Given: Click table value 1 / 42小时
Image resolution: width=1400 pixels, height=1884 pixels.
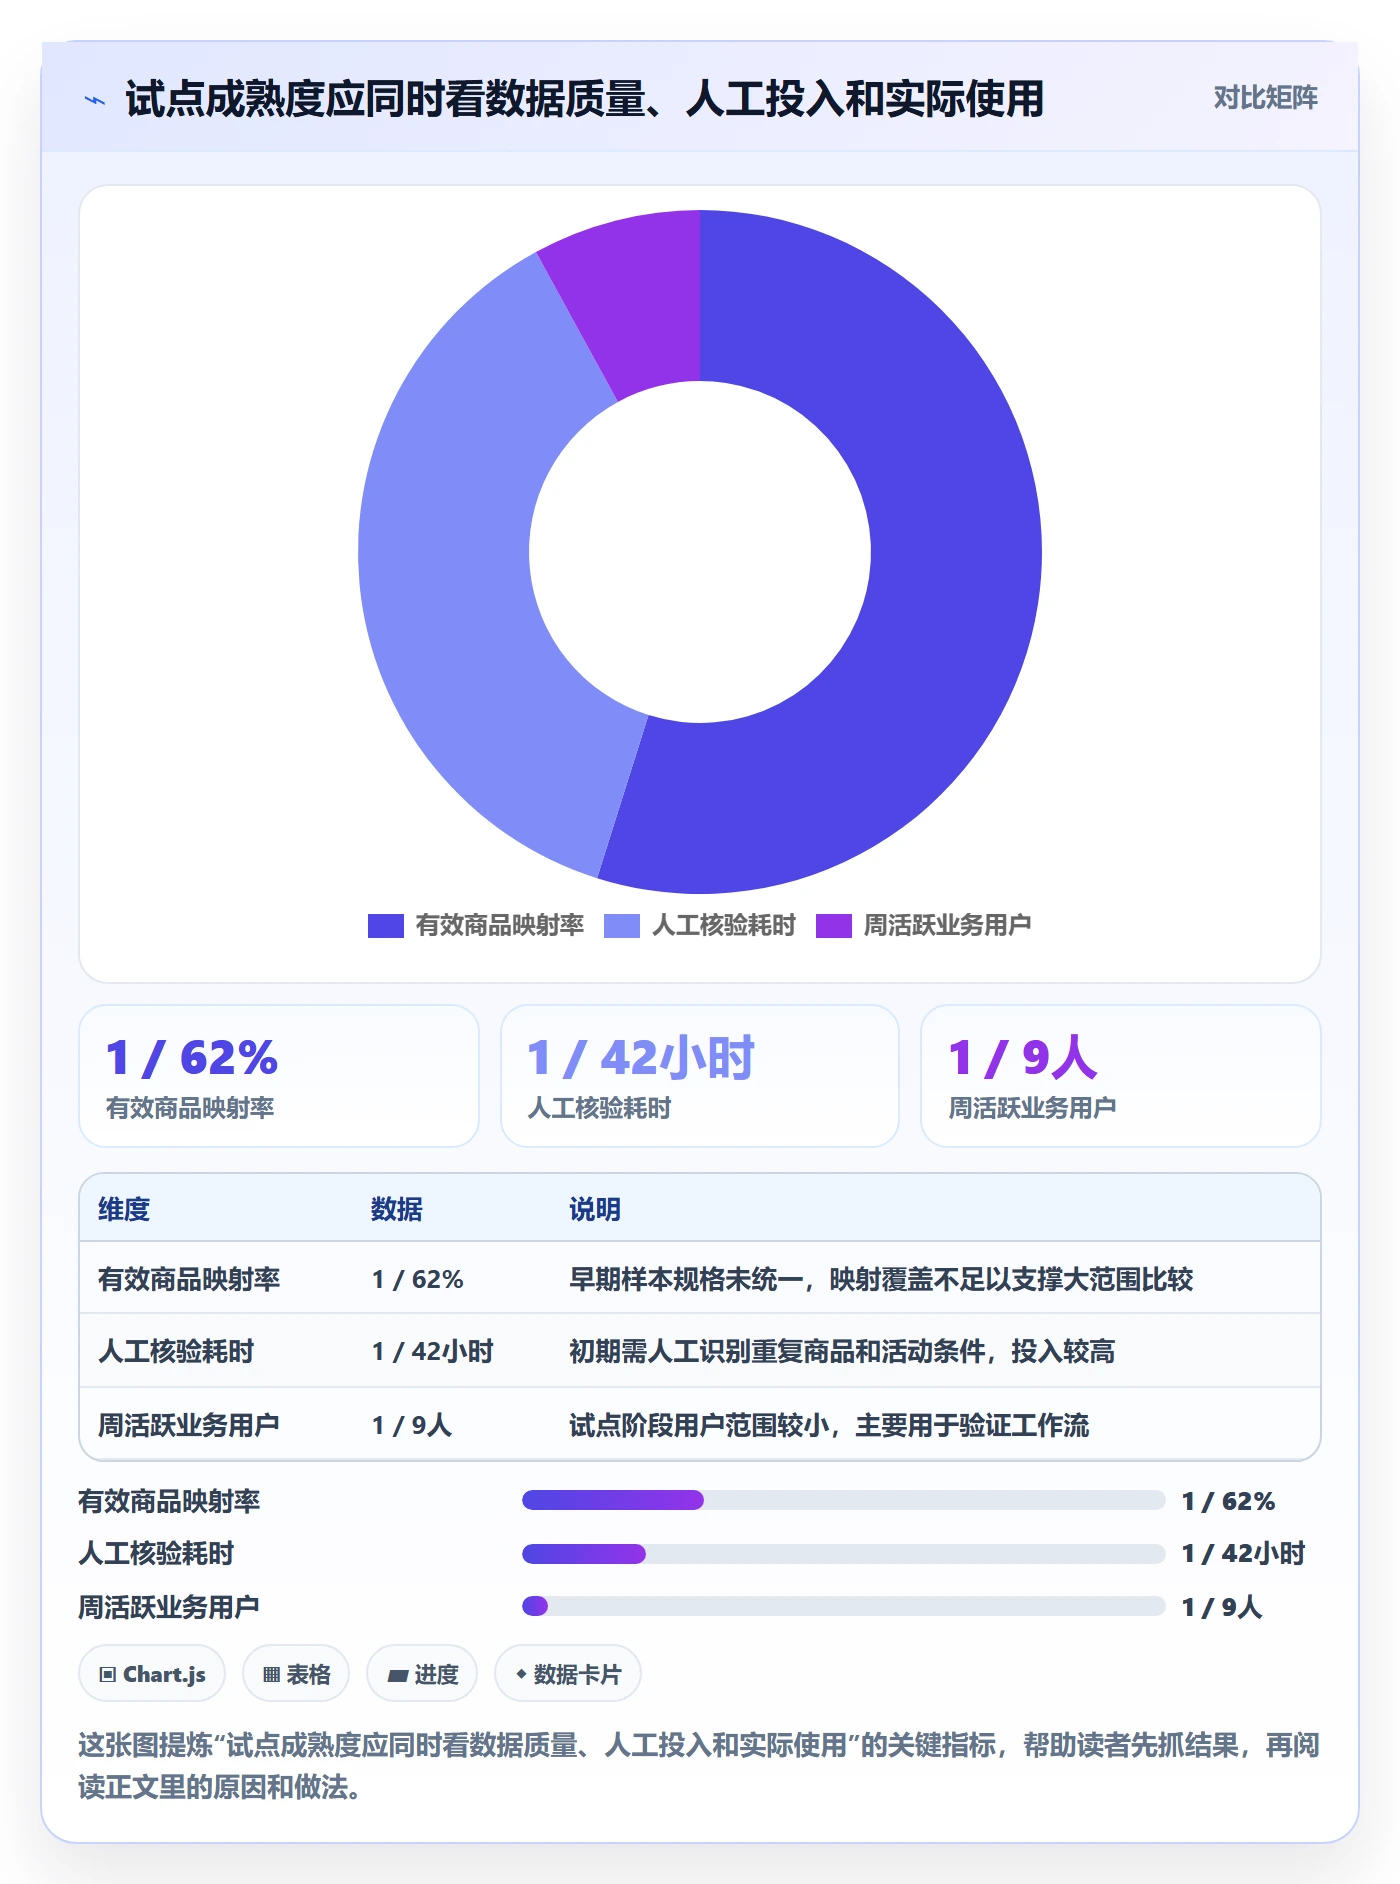Looking at the screenshot, I should [433, 1351].
